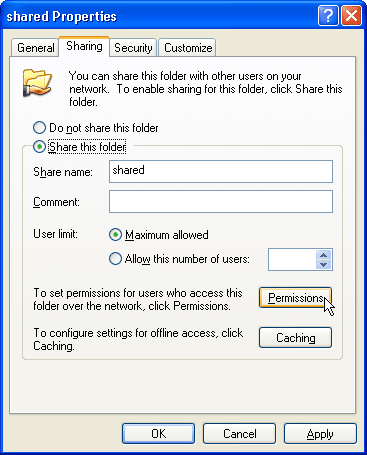Screen dimensions: 367x455
Task: Click the Help question mark button
Action: click(328, 15)
